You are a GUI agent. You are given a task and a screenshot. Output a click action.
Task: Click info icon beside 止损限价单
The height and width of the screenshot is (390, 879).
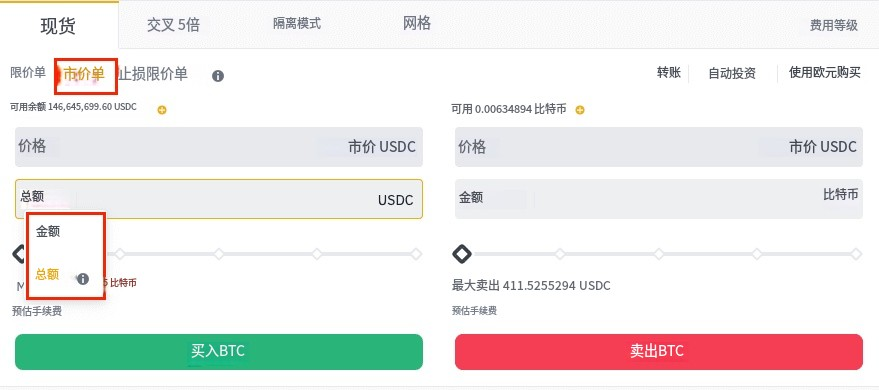click(218, 76)
